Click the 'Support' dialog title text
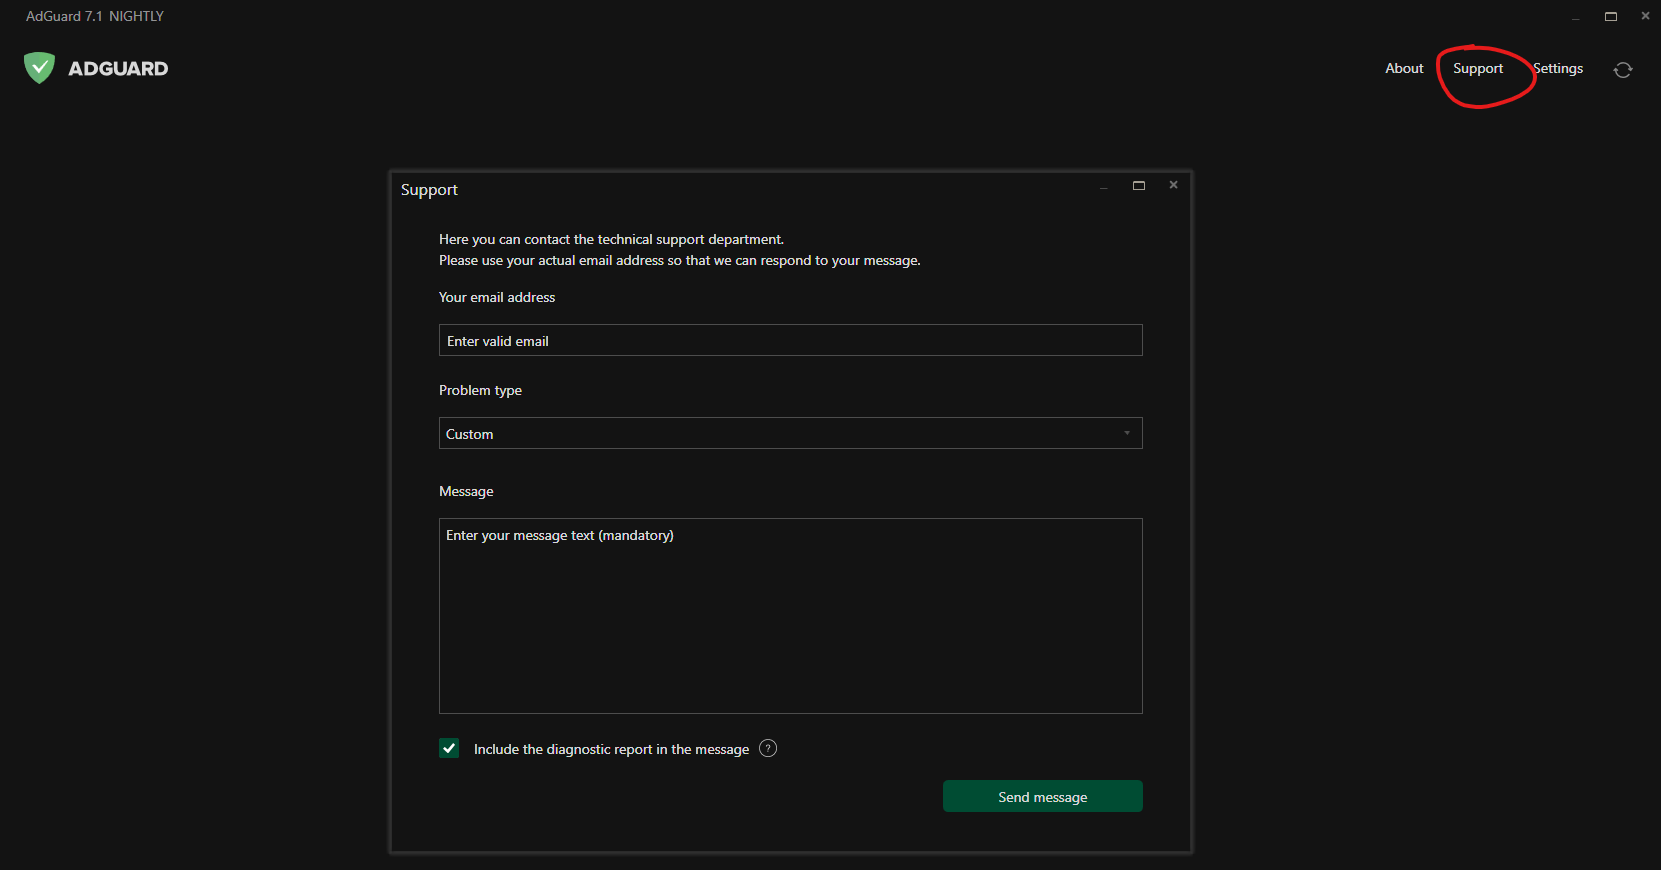 (429, 190)
